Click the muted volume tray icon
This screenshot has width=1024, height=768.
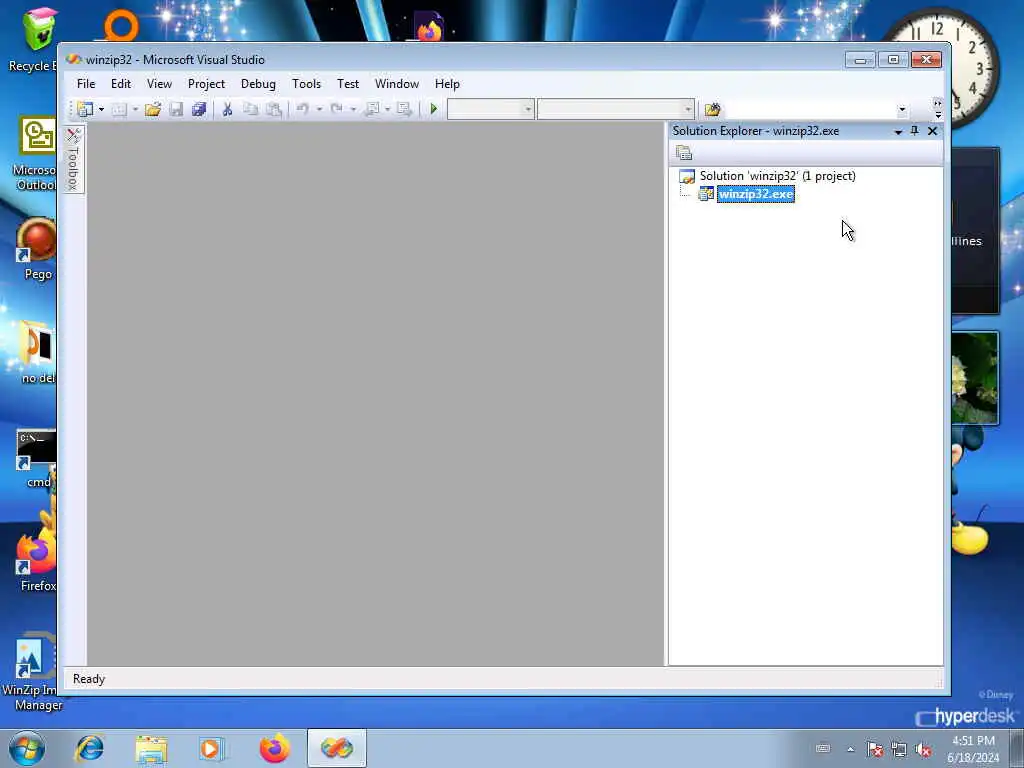pos(923,749)
